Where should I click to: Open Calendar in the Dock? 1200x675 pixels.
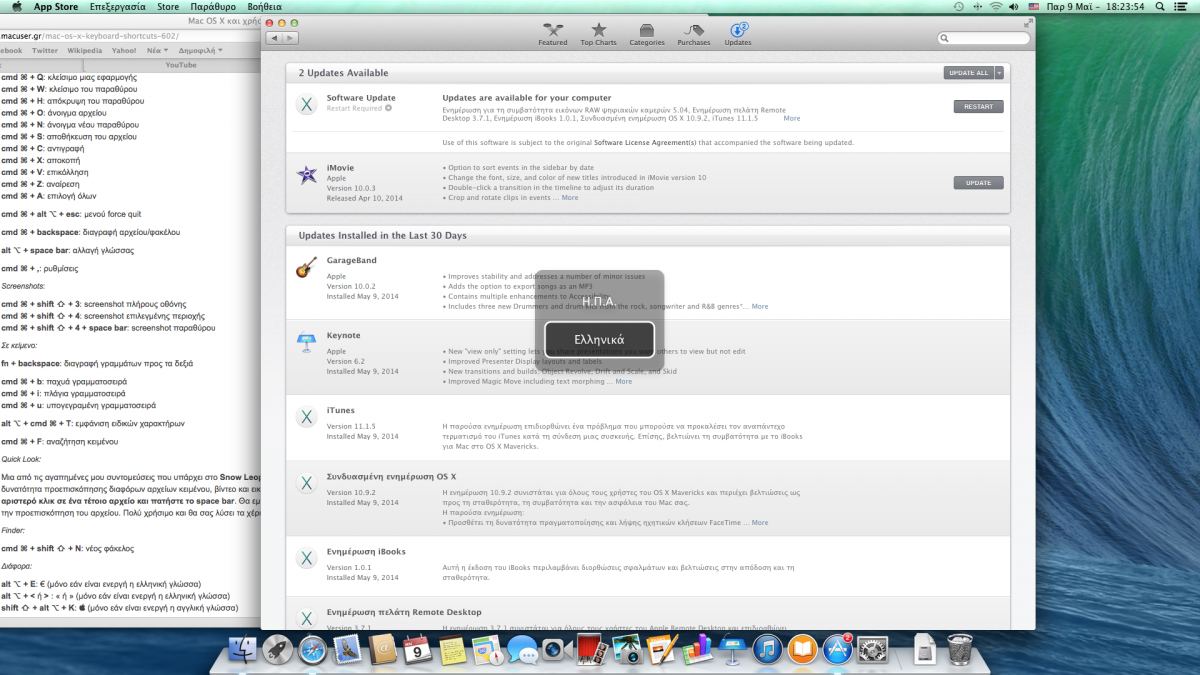[417, 651]
